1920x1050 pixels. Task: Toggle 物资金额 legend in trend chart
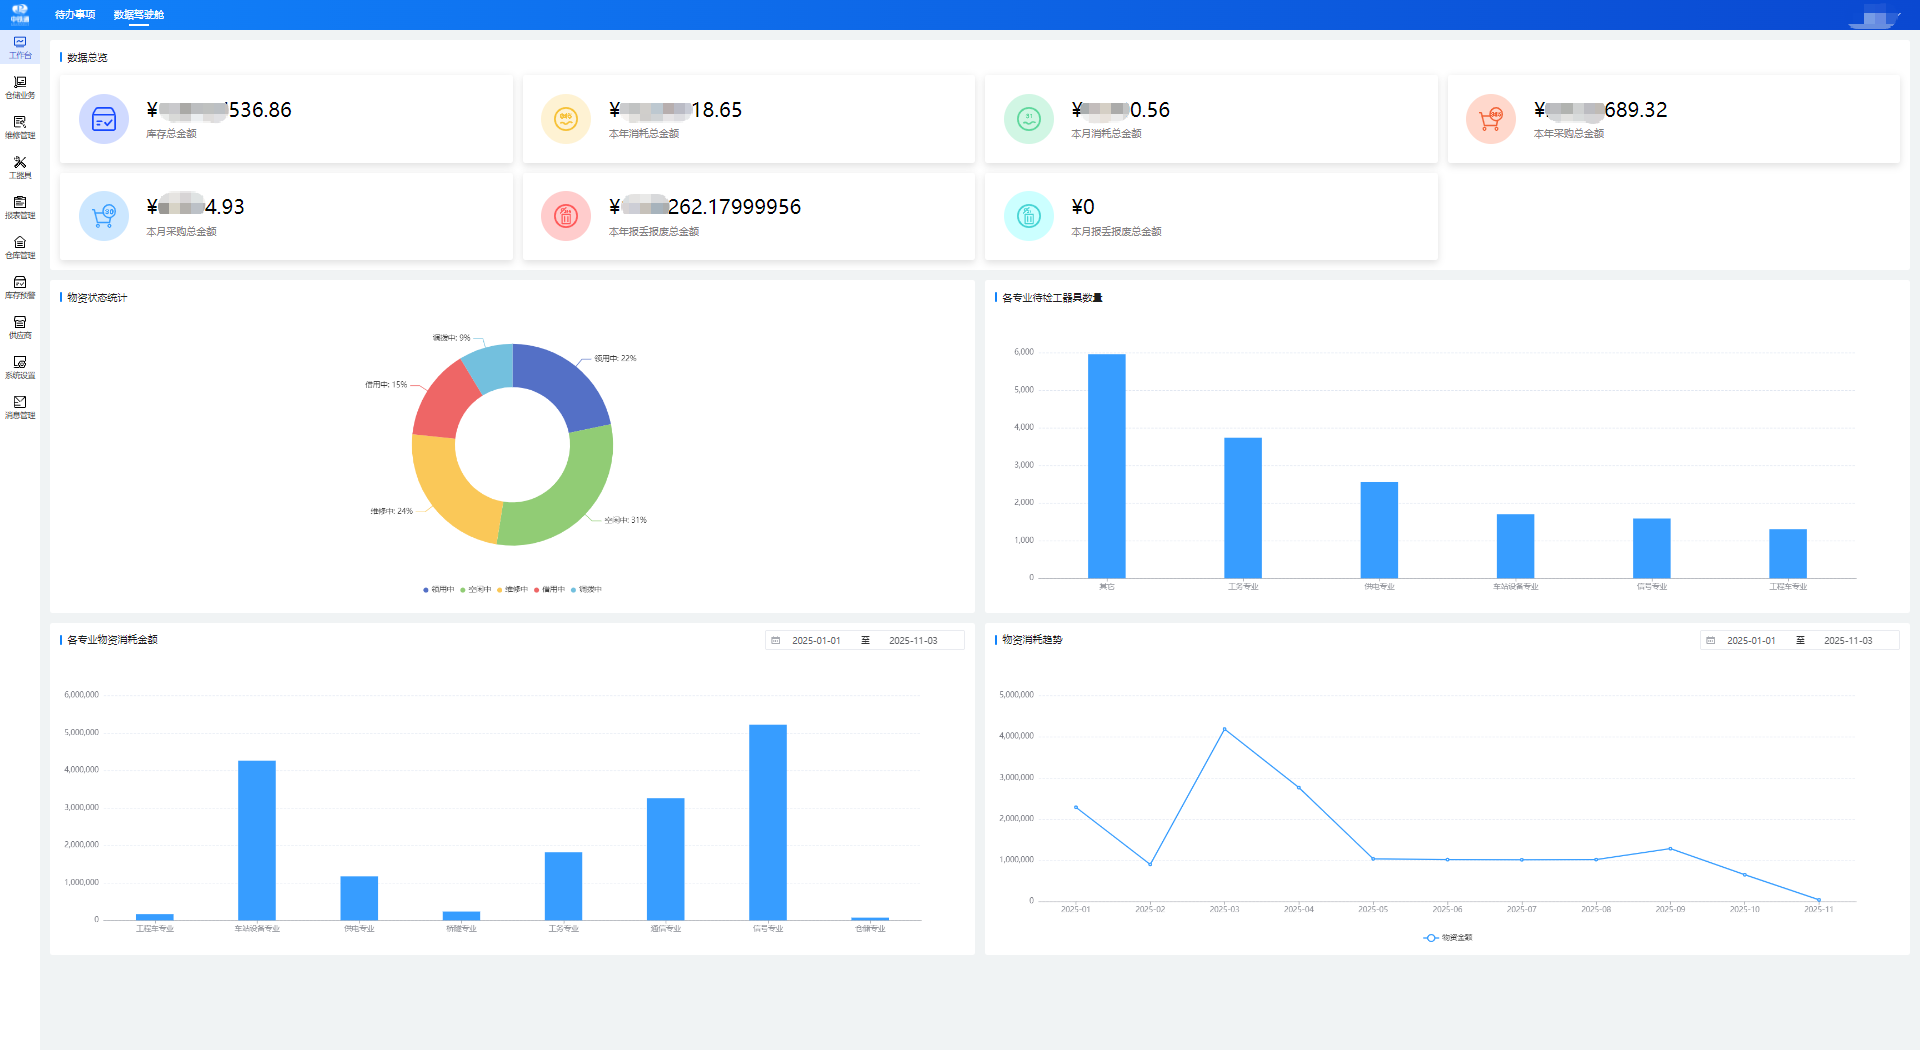1447,938
